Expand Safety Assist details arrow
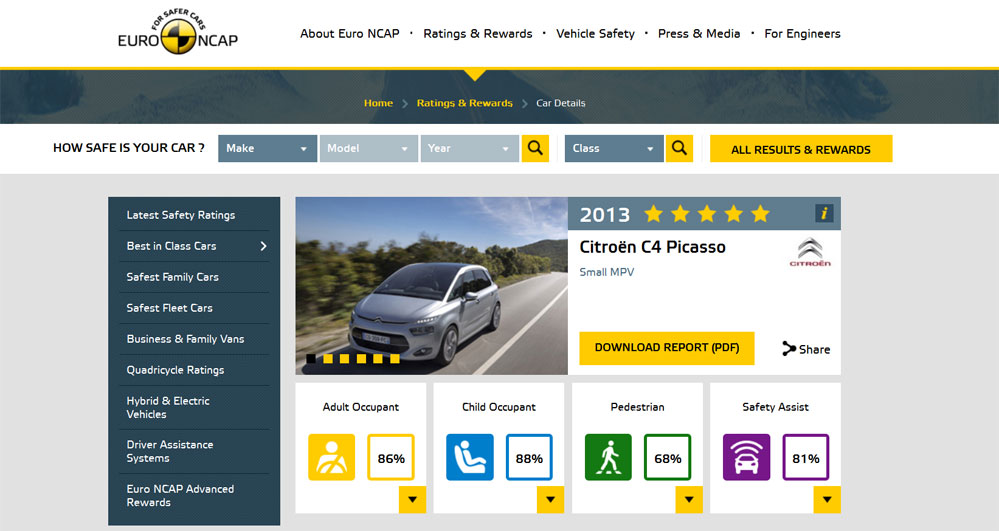The width and height of the screenshot is (999, 531). tap(827, 500)
